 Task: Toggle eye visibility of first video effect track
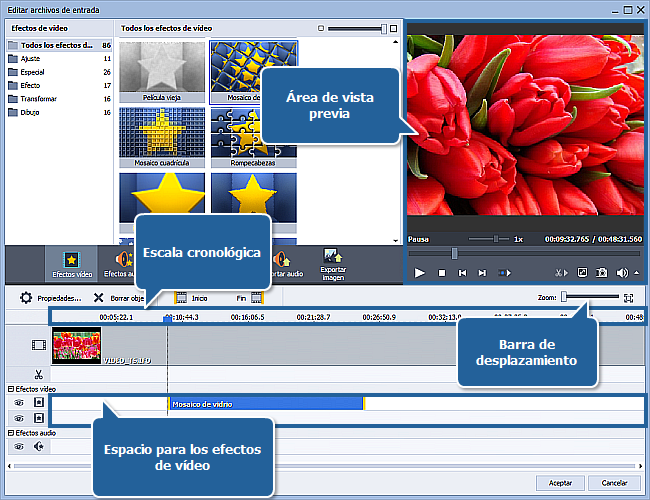pos(18,403)
